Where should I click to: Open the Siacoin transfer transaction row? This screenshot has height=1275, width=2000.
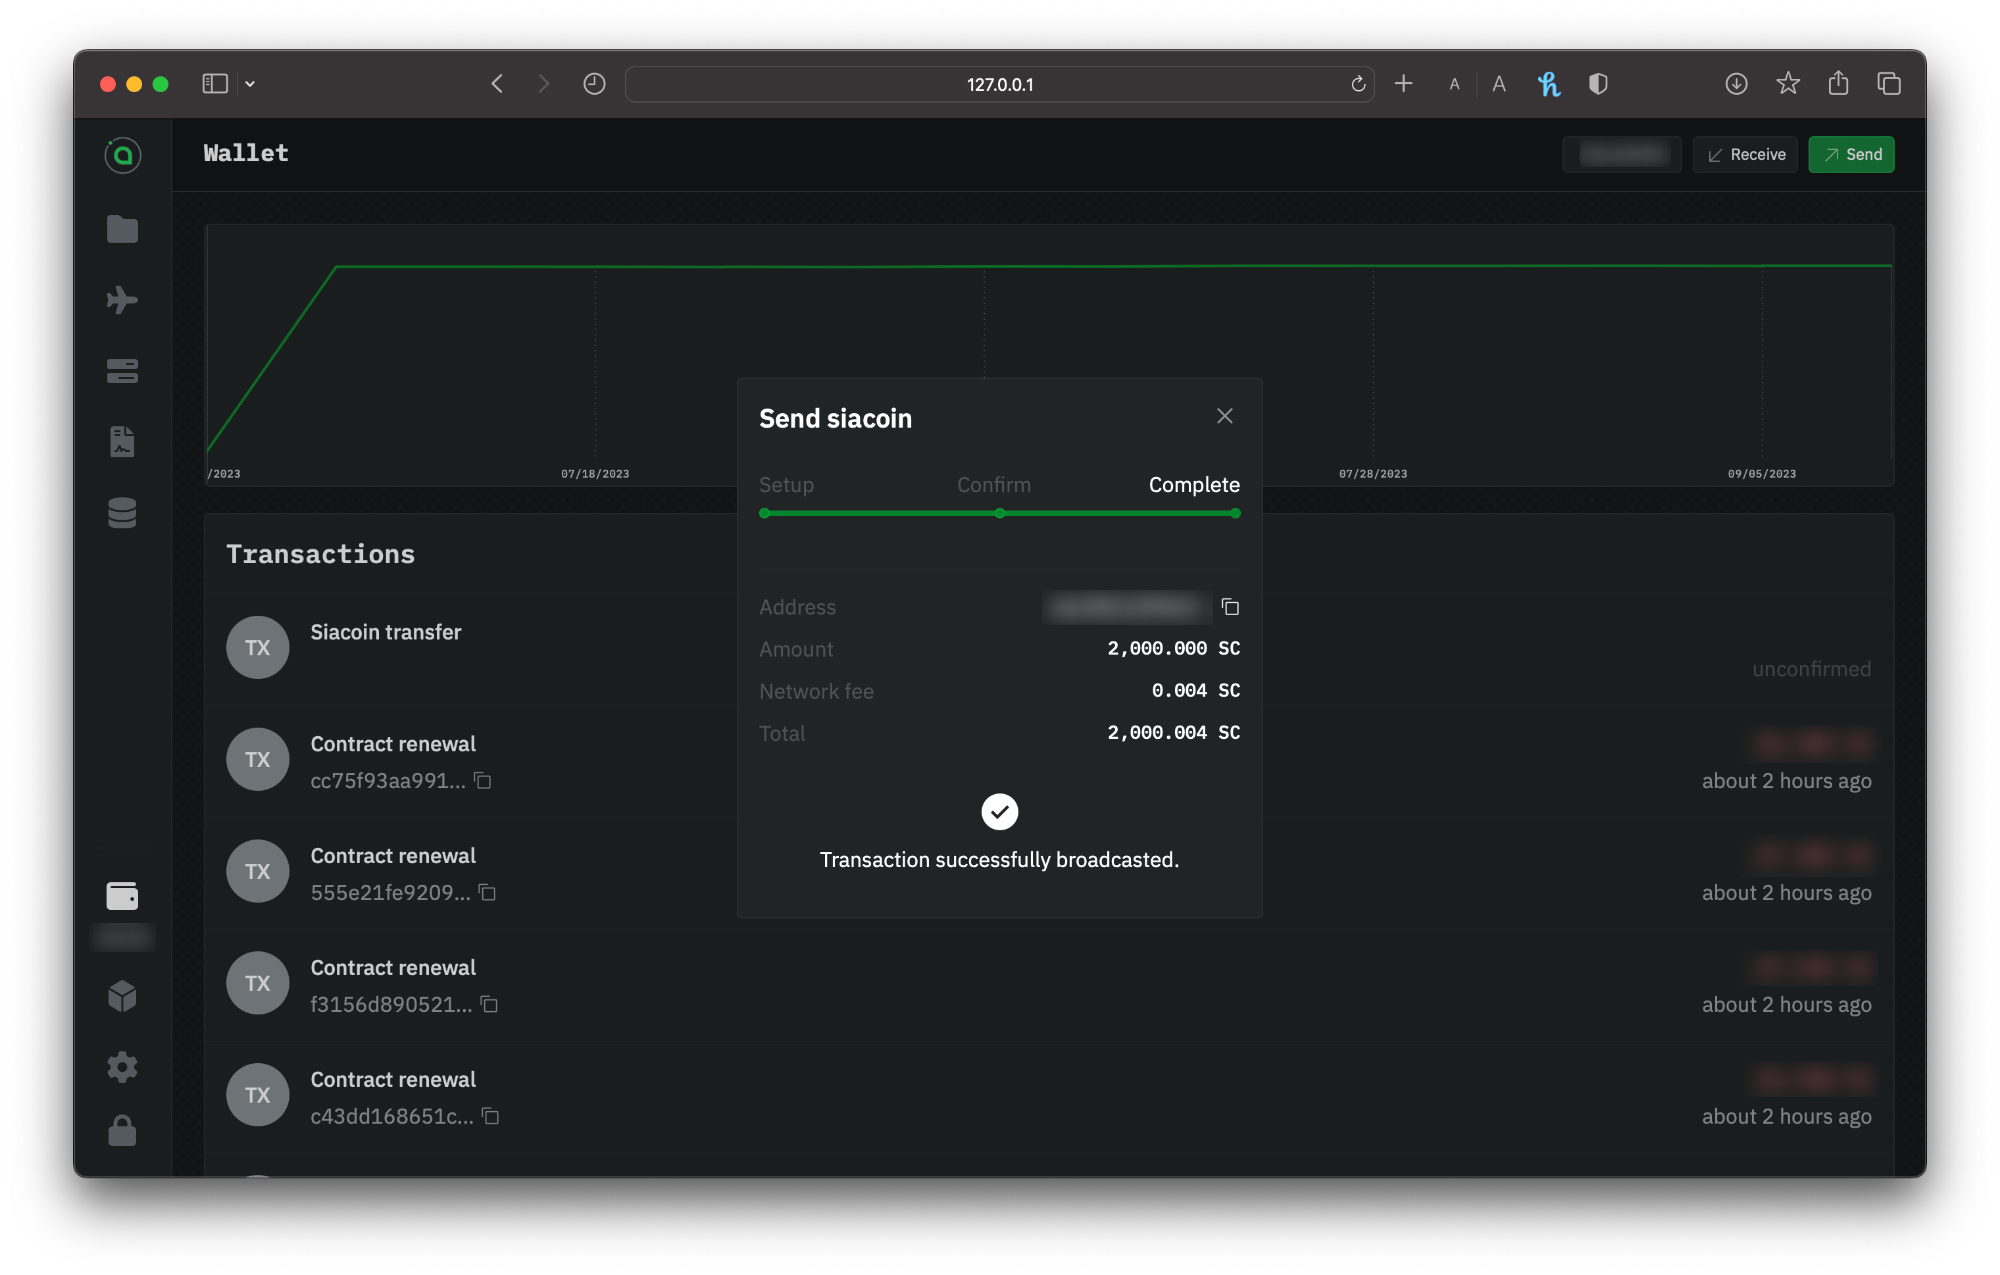386,632
